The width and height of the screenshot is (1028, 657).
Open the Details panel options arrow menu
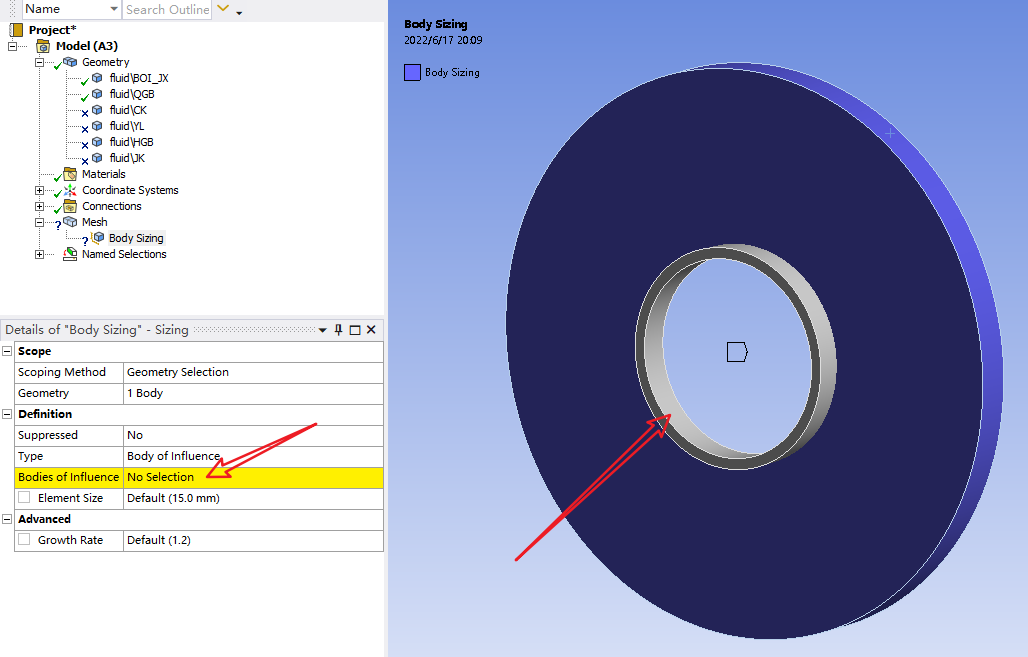point(322,330)
